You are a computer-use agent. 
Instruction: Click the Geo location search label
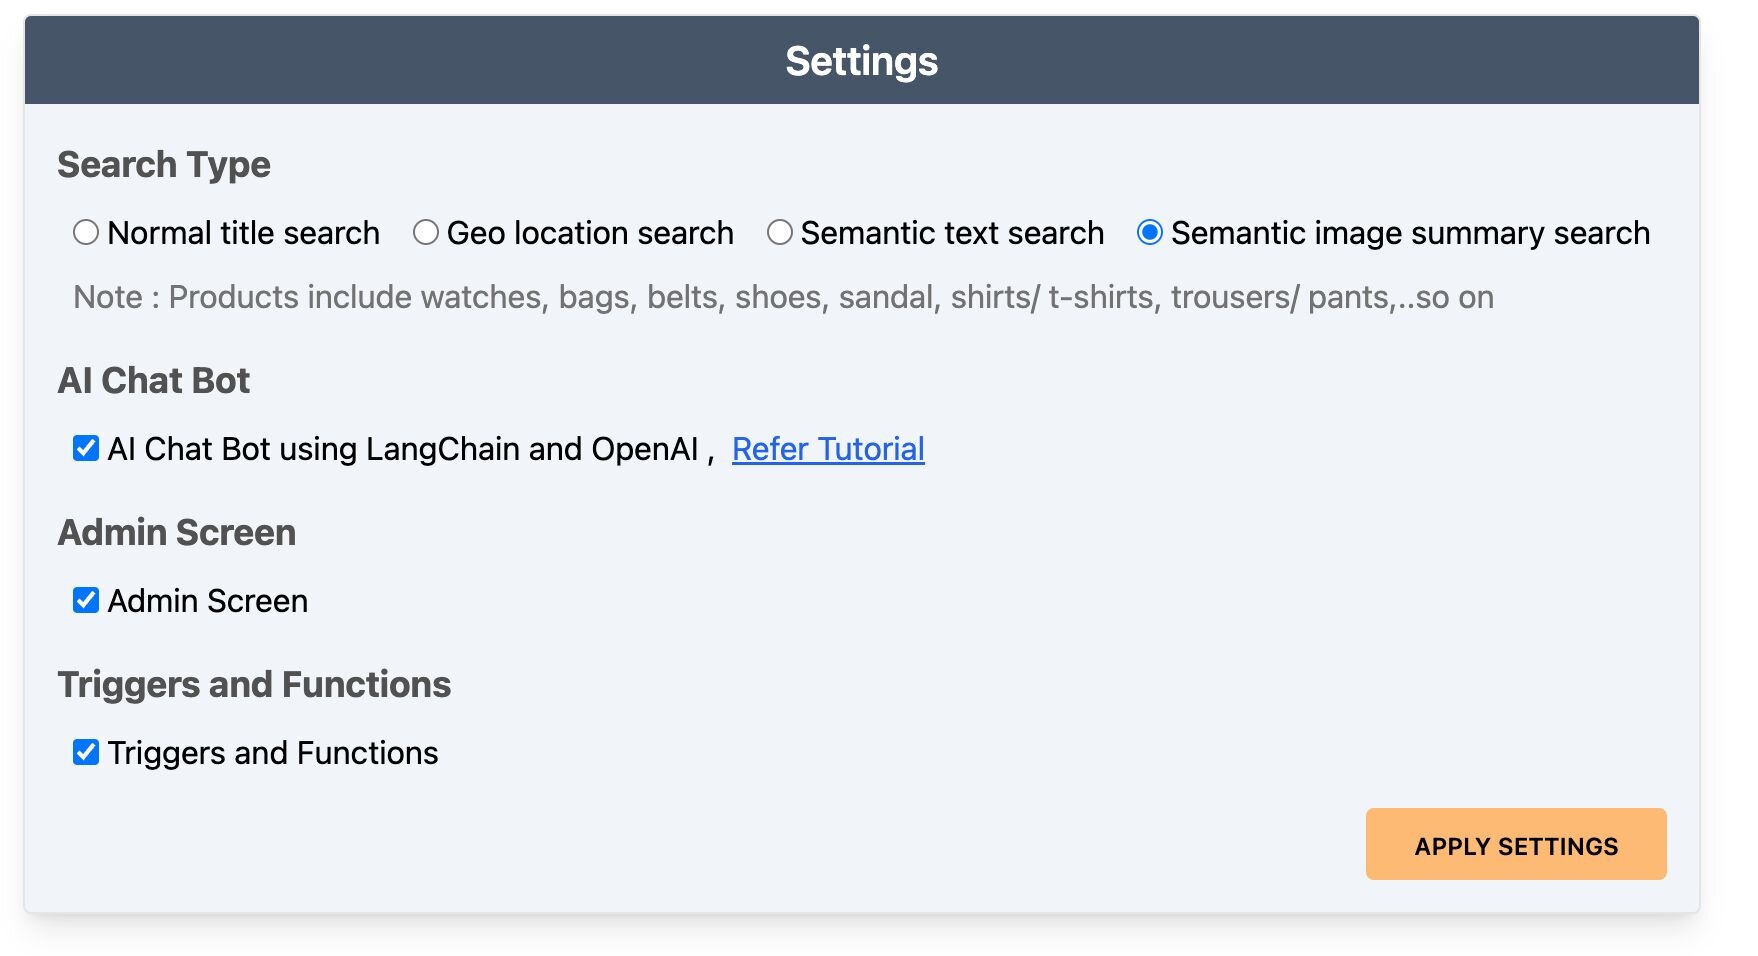(x=590, y=232)
